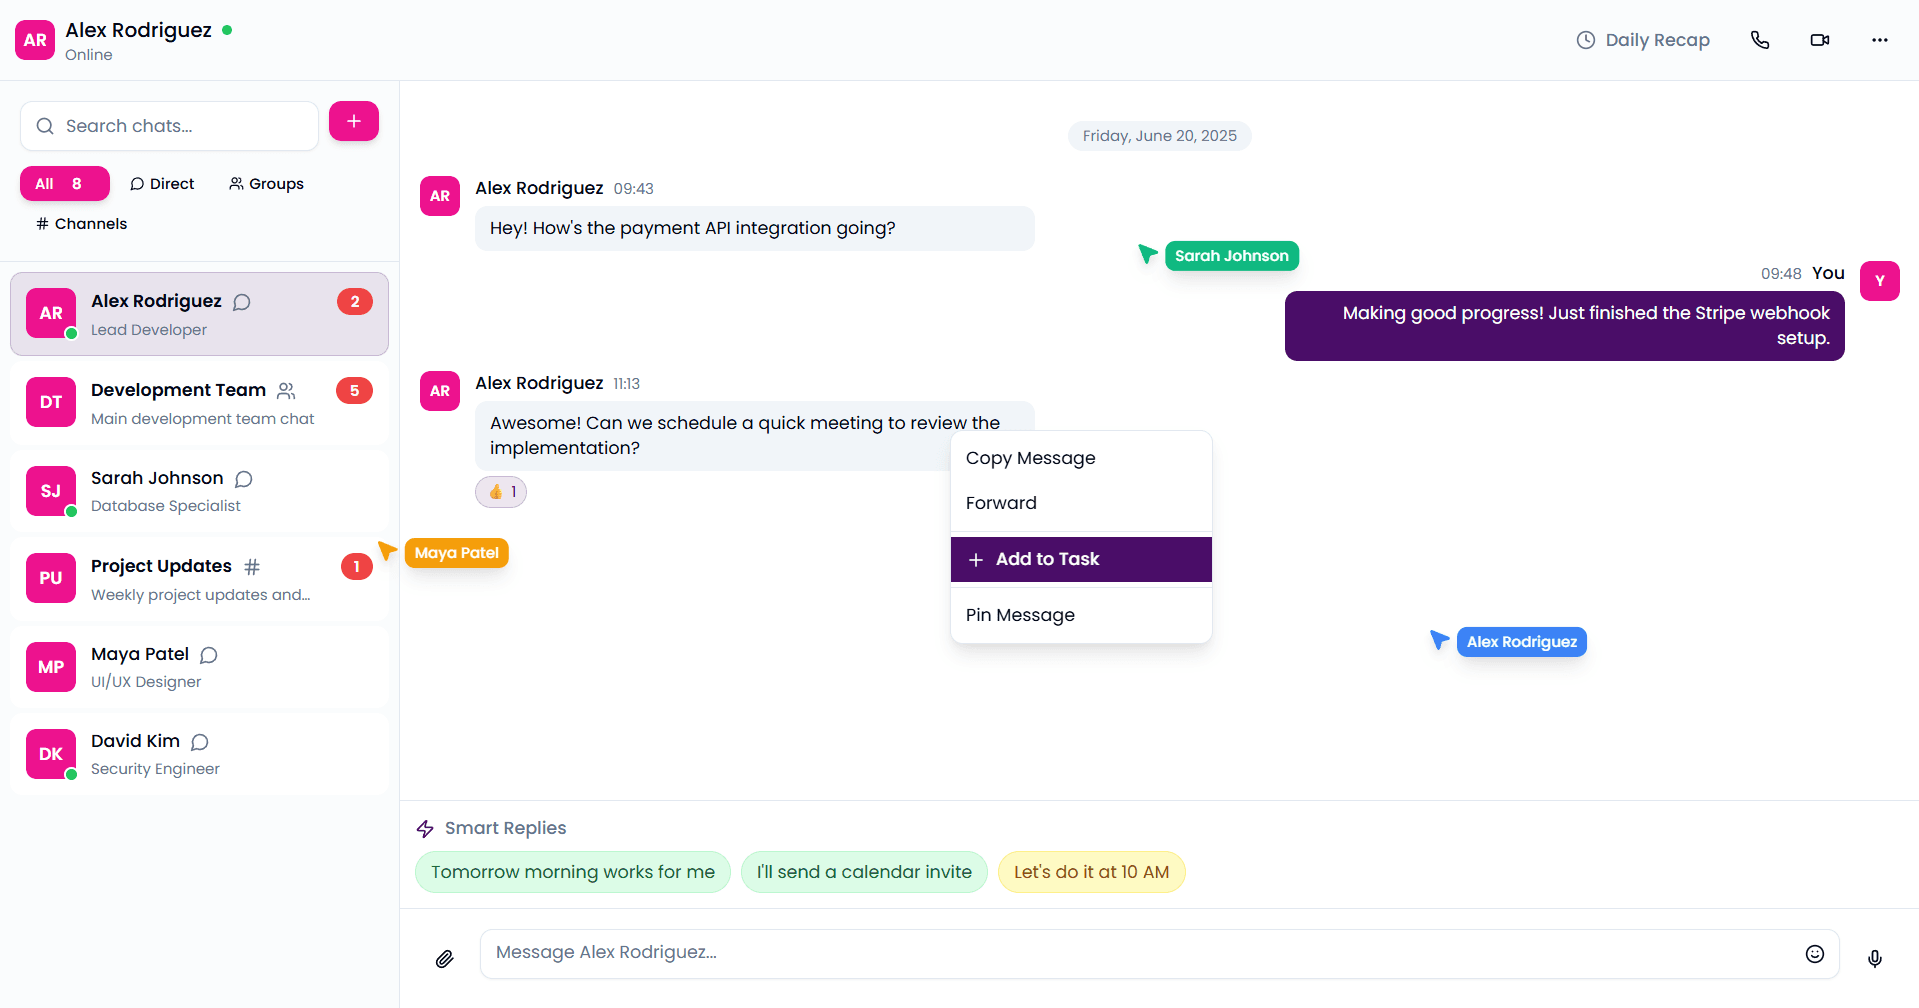Start a voice call with Alex Rodriguez
This screenshot has width=1919, height=1008.
click(1760, 40)
